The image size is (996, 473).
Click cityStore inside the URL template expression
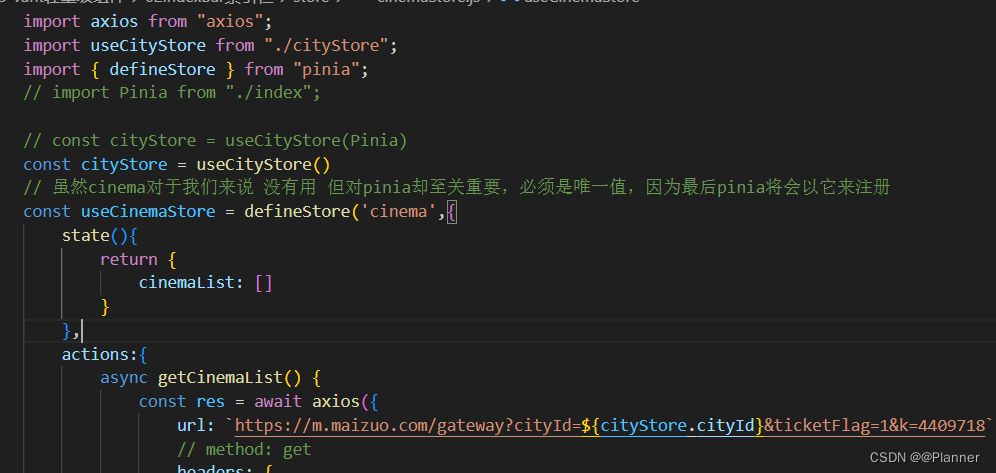click(x=643, y=425)
